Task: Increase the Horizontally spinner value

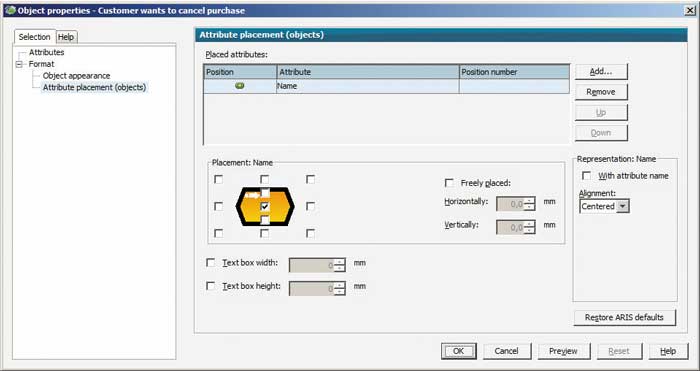Action: click(529, 201)
